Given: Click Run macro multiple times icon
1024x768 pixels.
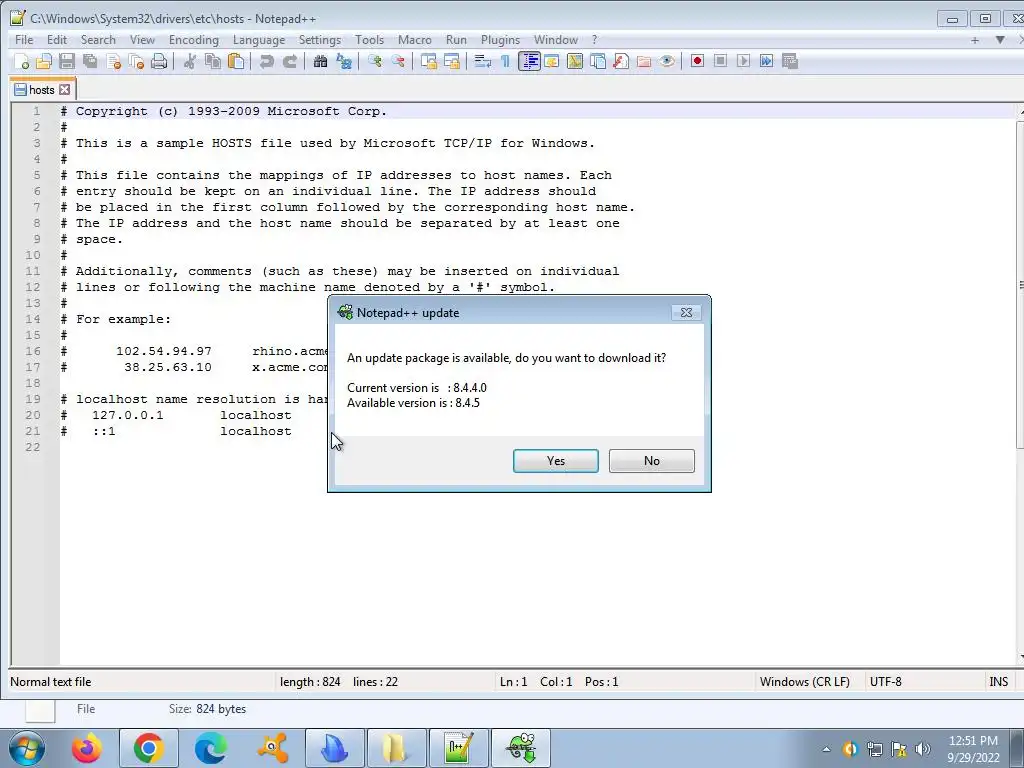Looking at the screenshot, I should tap(767, 61).
